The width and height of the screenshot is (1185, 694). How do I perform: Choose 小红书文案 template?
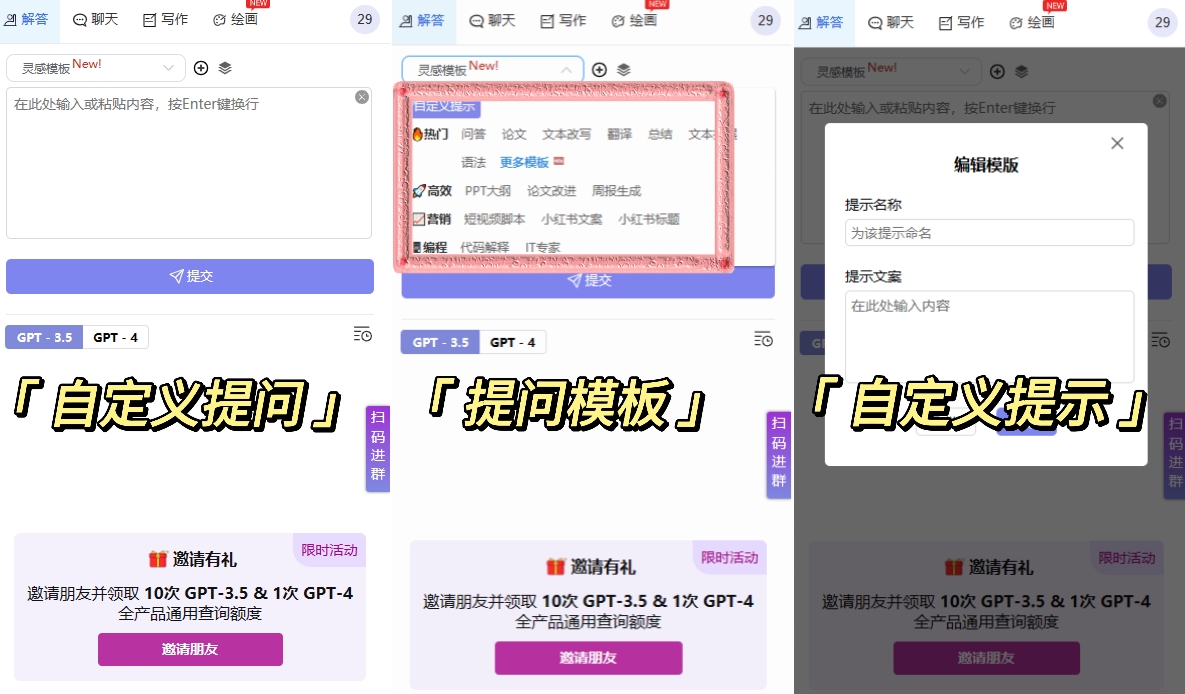pyautogui.click(x=571, y=219)
